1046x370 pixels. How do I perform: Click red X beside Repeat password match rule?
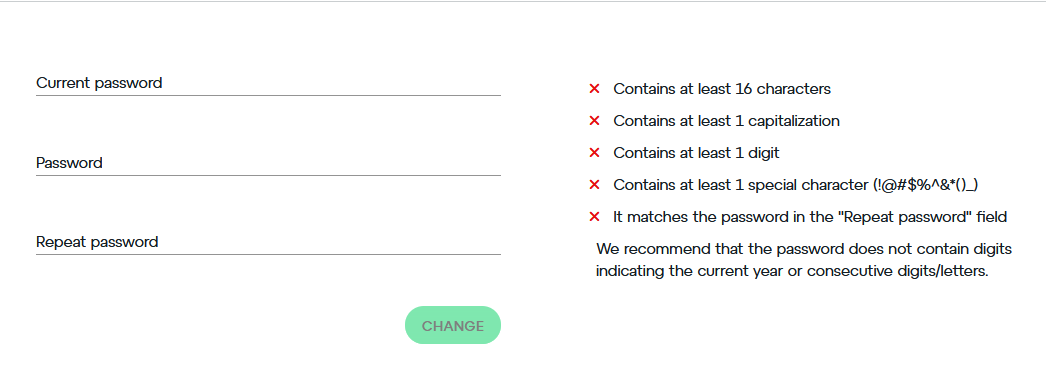(594, 217)
